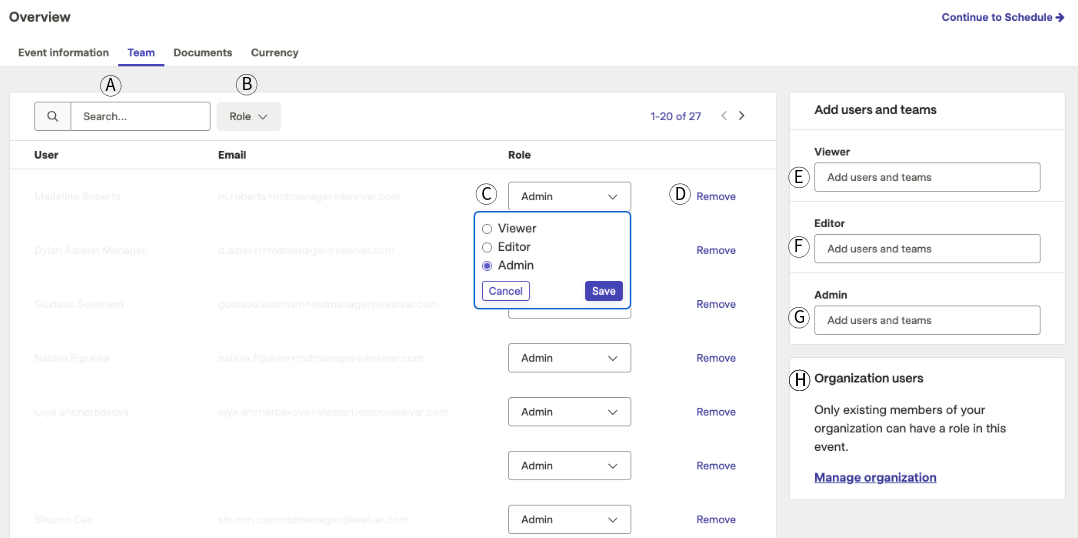Open Shumin Cao's role dropdown
The image size is (1078, 538).
pos(569,520)
